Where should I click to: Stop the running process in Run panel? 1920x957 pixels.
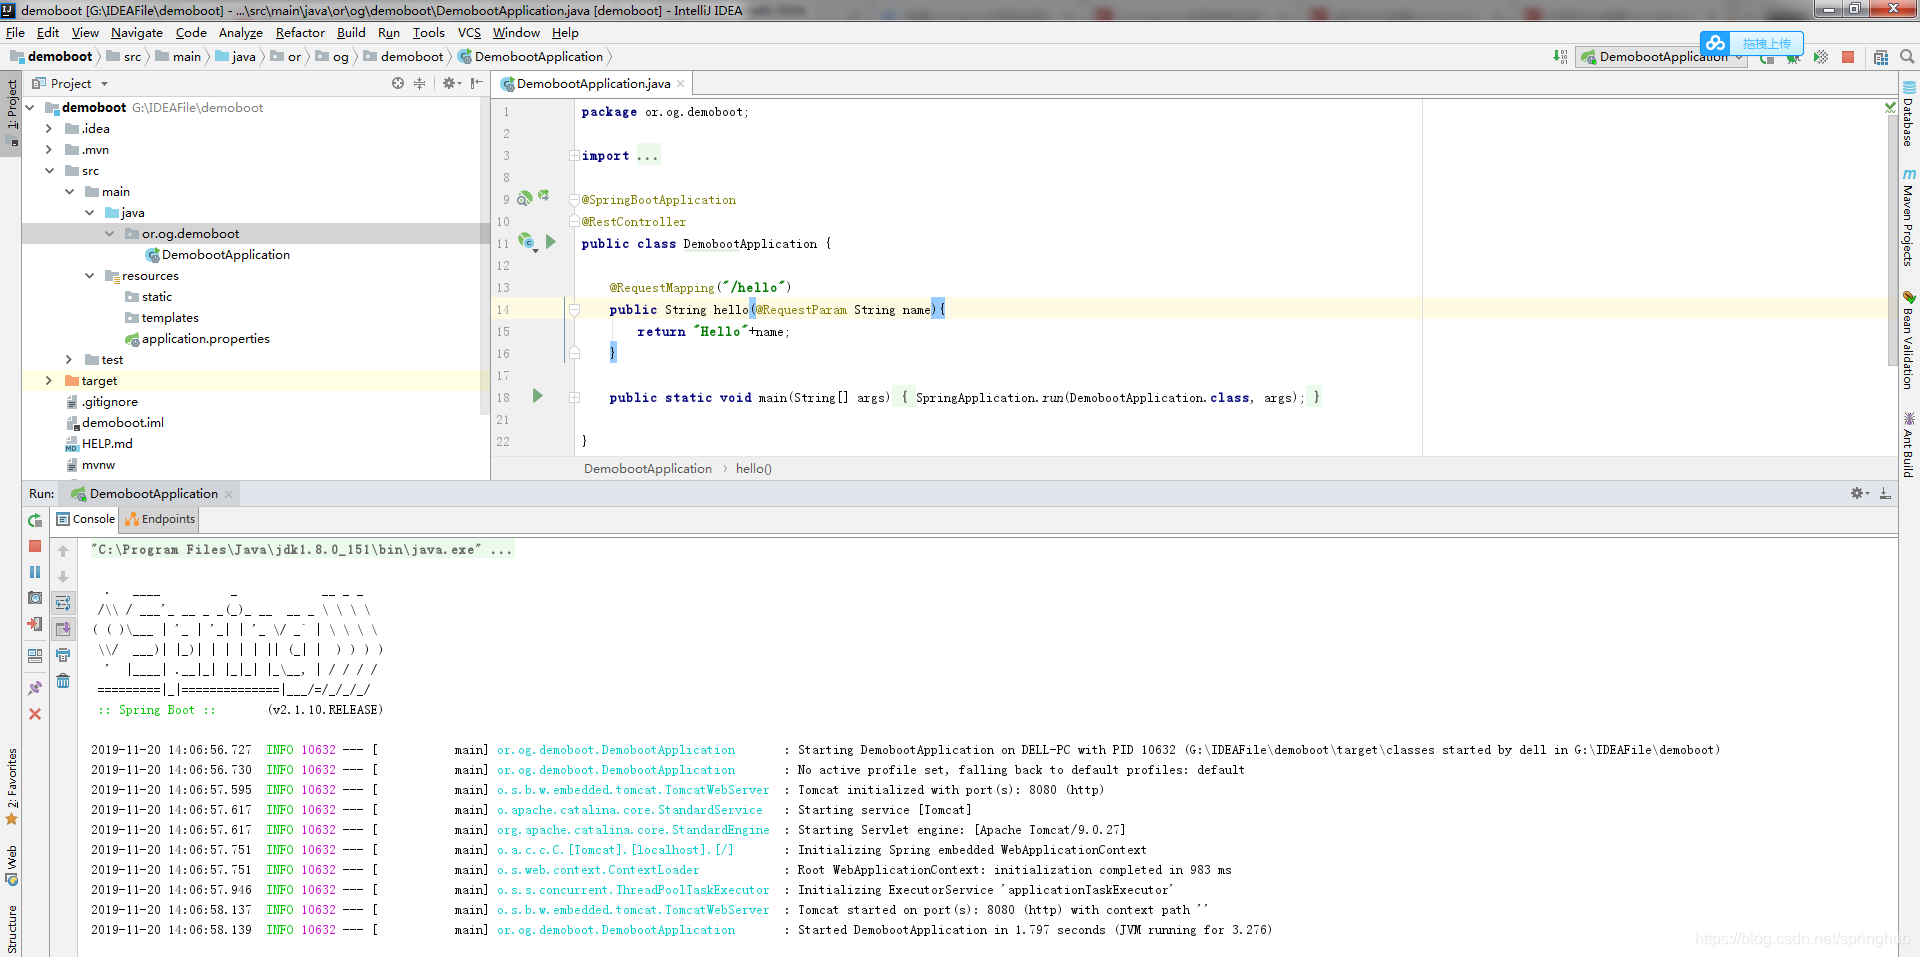[35, 546]
